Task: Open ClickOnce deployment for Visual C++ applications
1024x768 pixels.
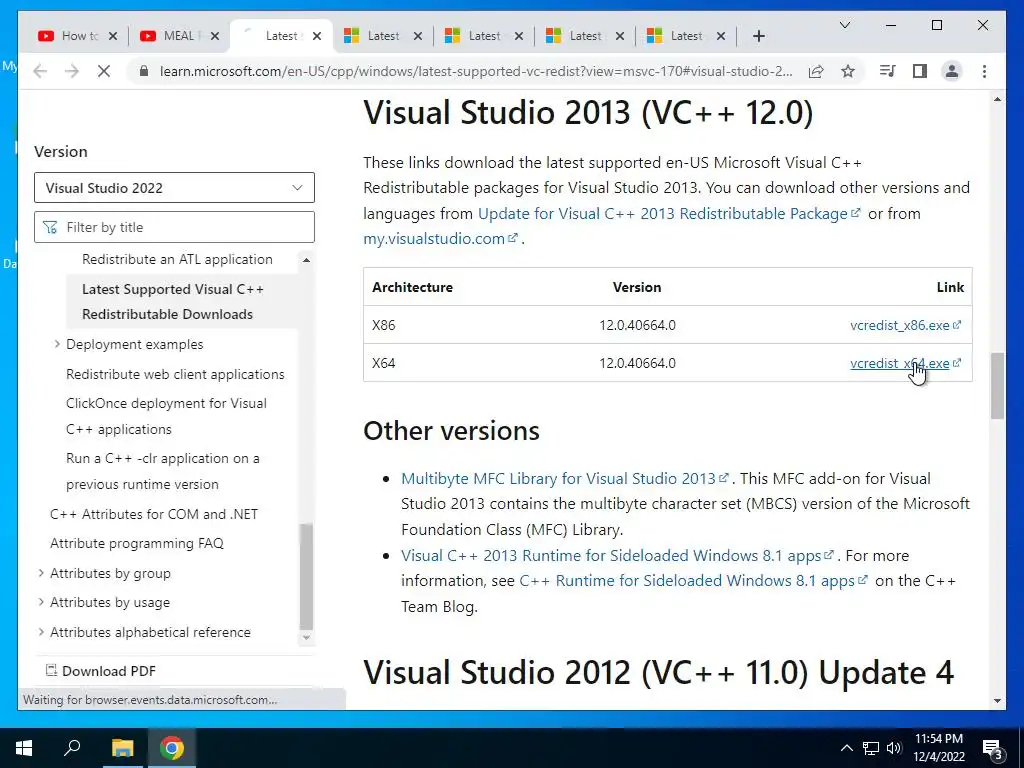Action: pyautogui.click(x=167, y=416)
